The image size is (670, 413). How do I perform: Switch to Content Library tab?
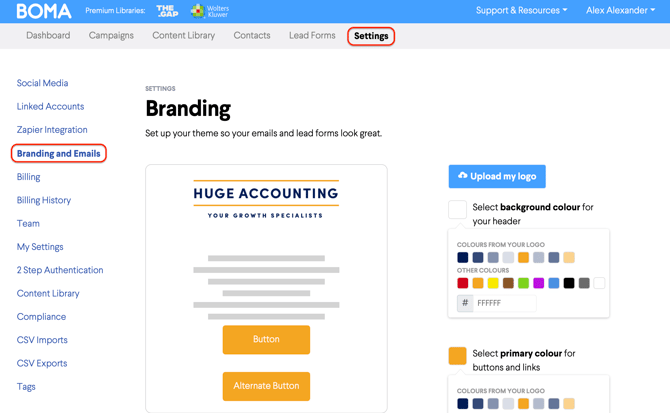183,36
